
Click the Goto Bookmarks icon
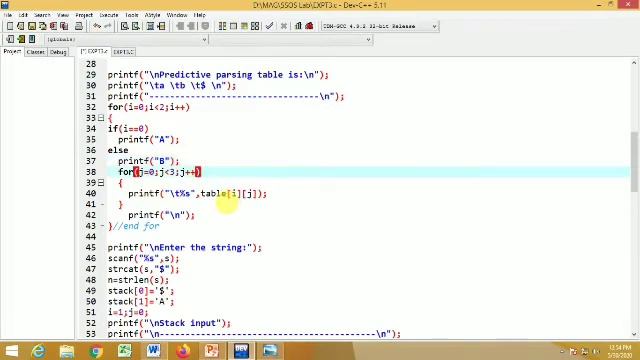[32, 39]
